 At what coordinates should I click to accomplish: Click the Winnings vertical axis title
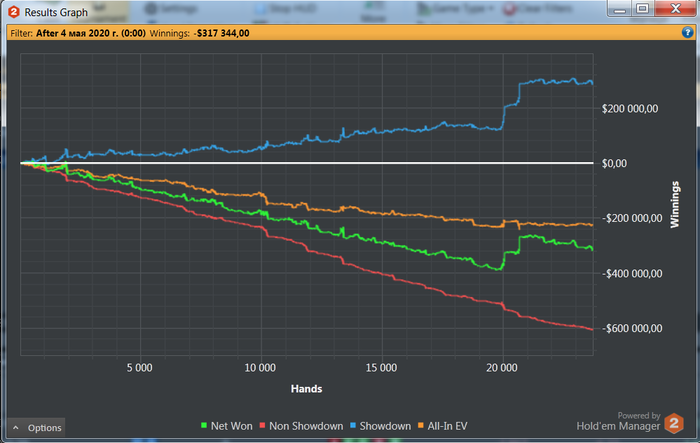point(675,205)
